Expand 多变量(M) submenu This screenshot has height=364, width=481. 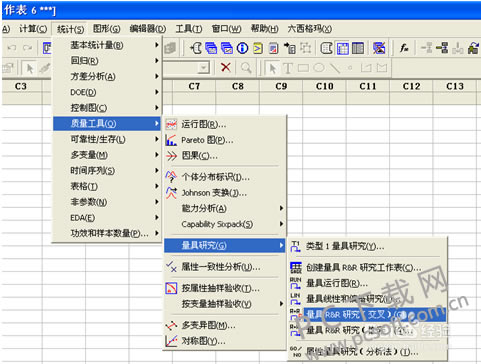(107, 155)
